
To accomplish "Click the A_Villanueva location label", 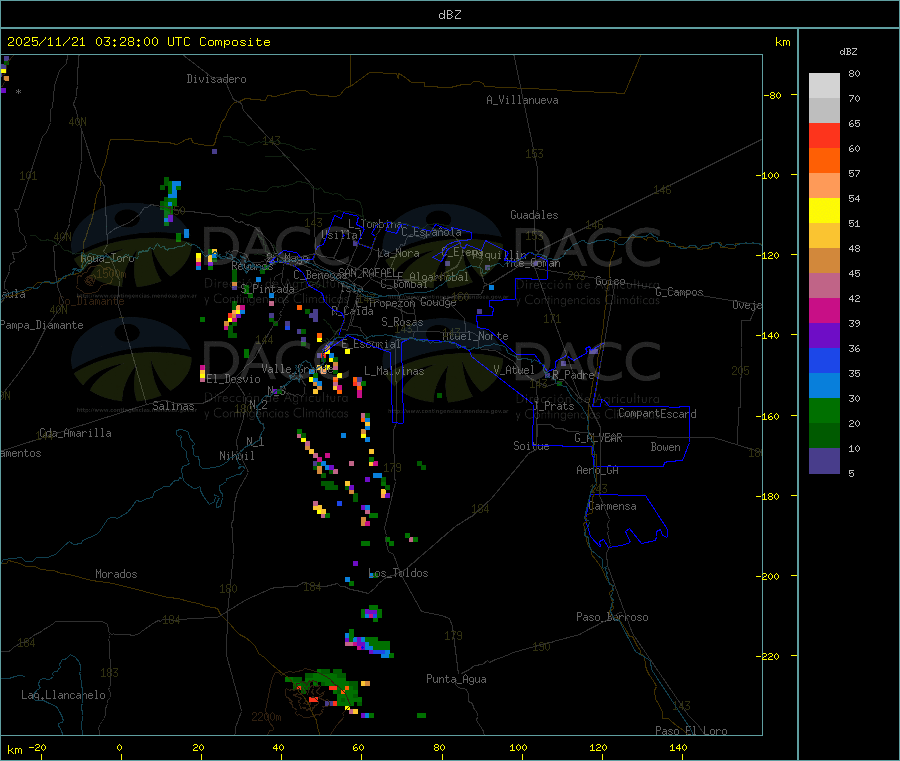I will 522,100.
